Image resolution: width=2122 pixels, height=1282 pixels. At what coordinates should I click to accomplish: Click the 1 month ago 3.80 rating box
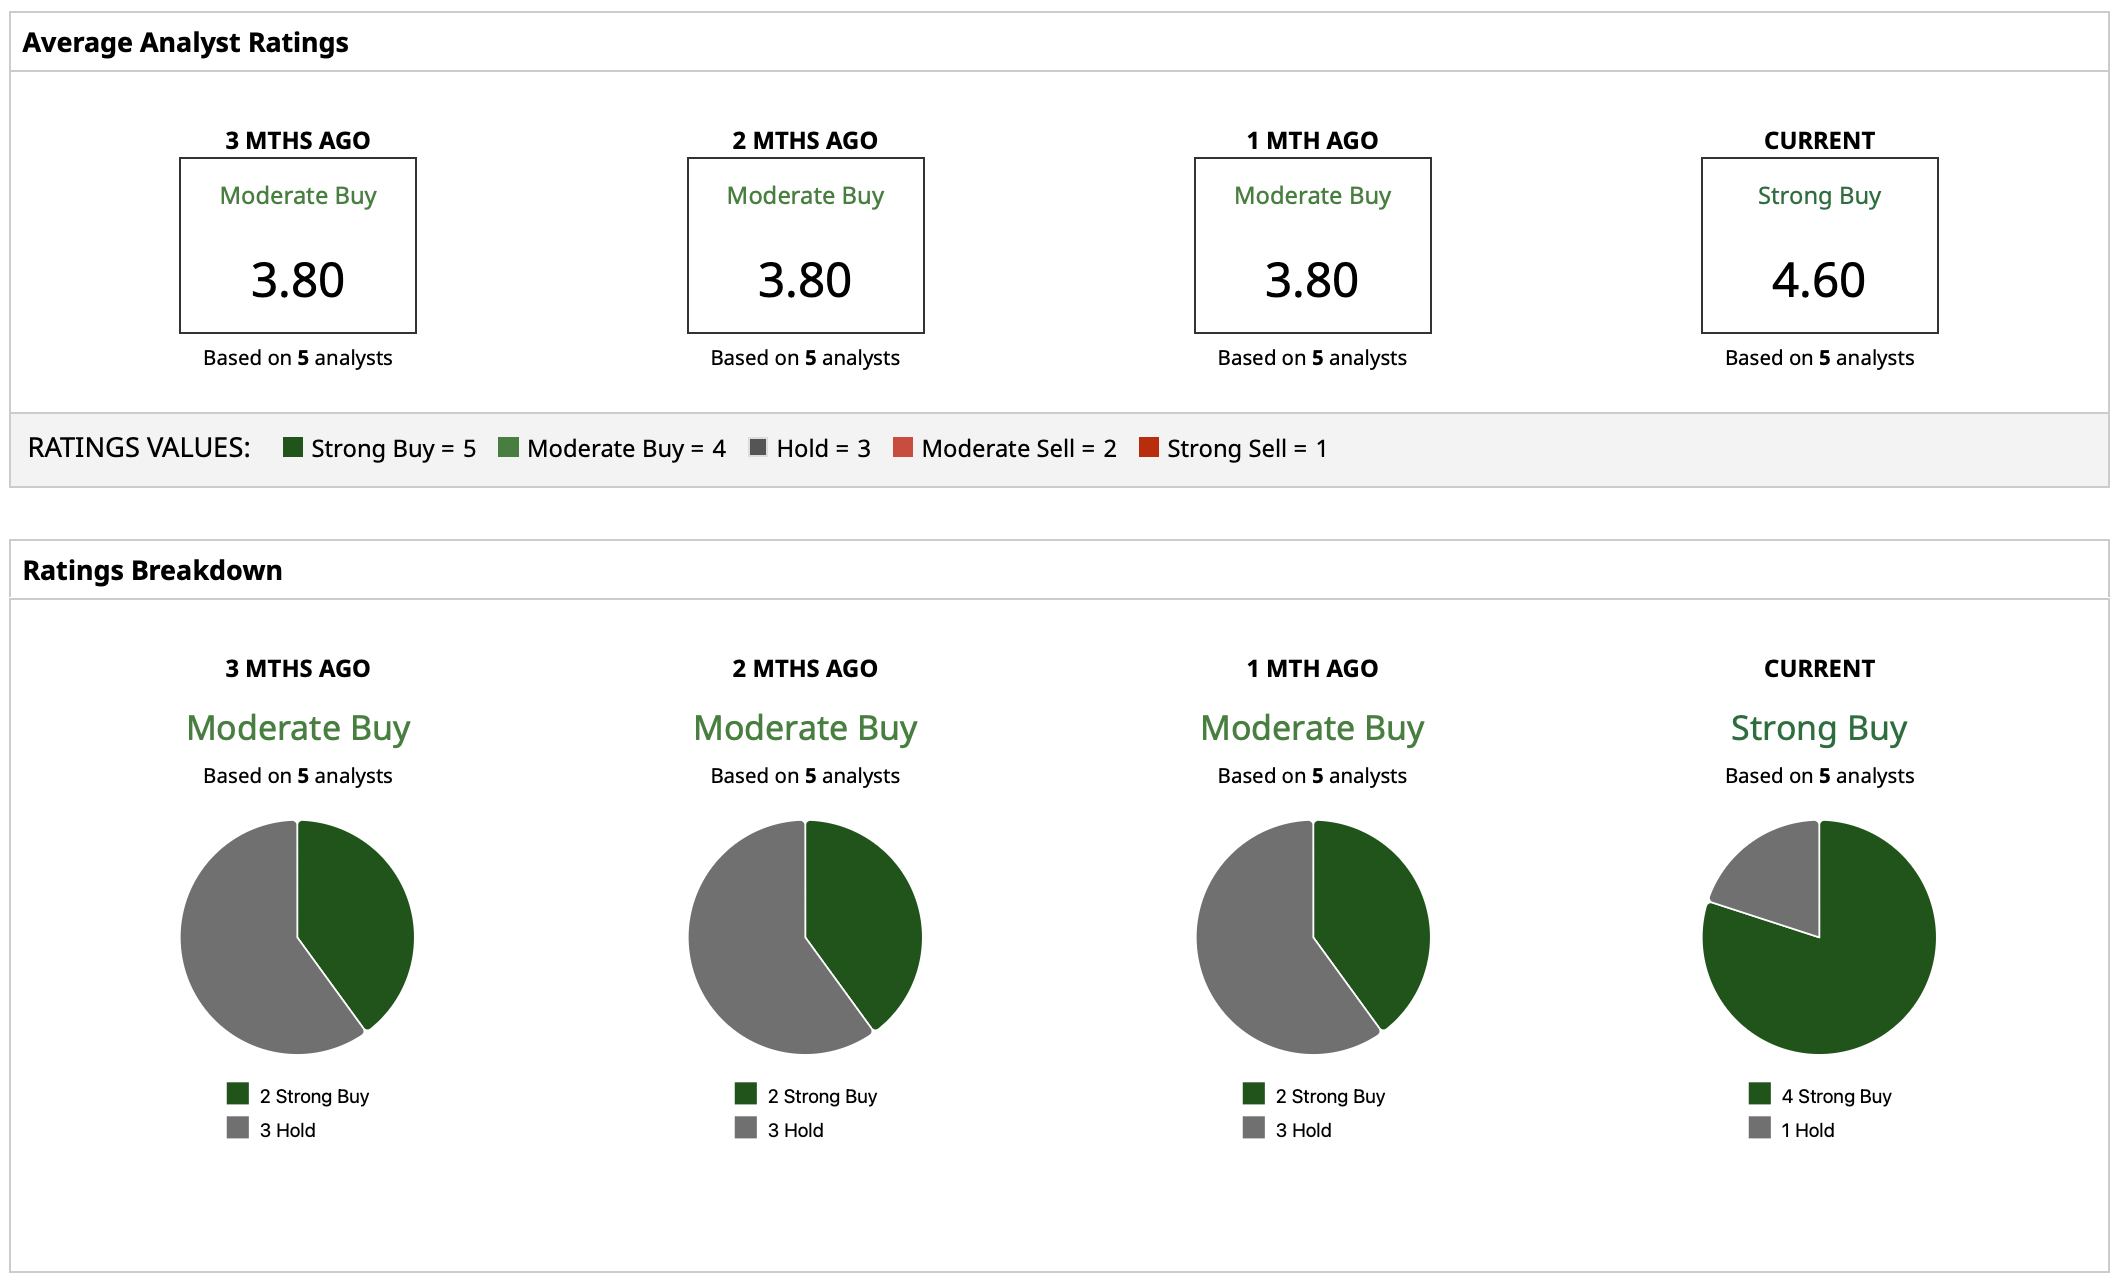click(1312, 246)
